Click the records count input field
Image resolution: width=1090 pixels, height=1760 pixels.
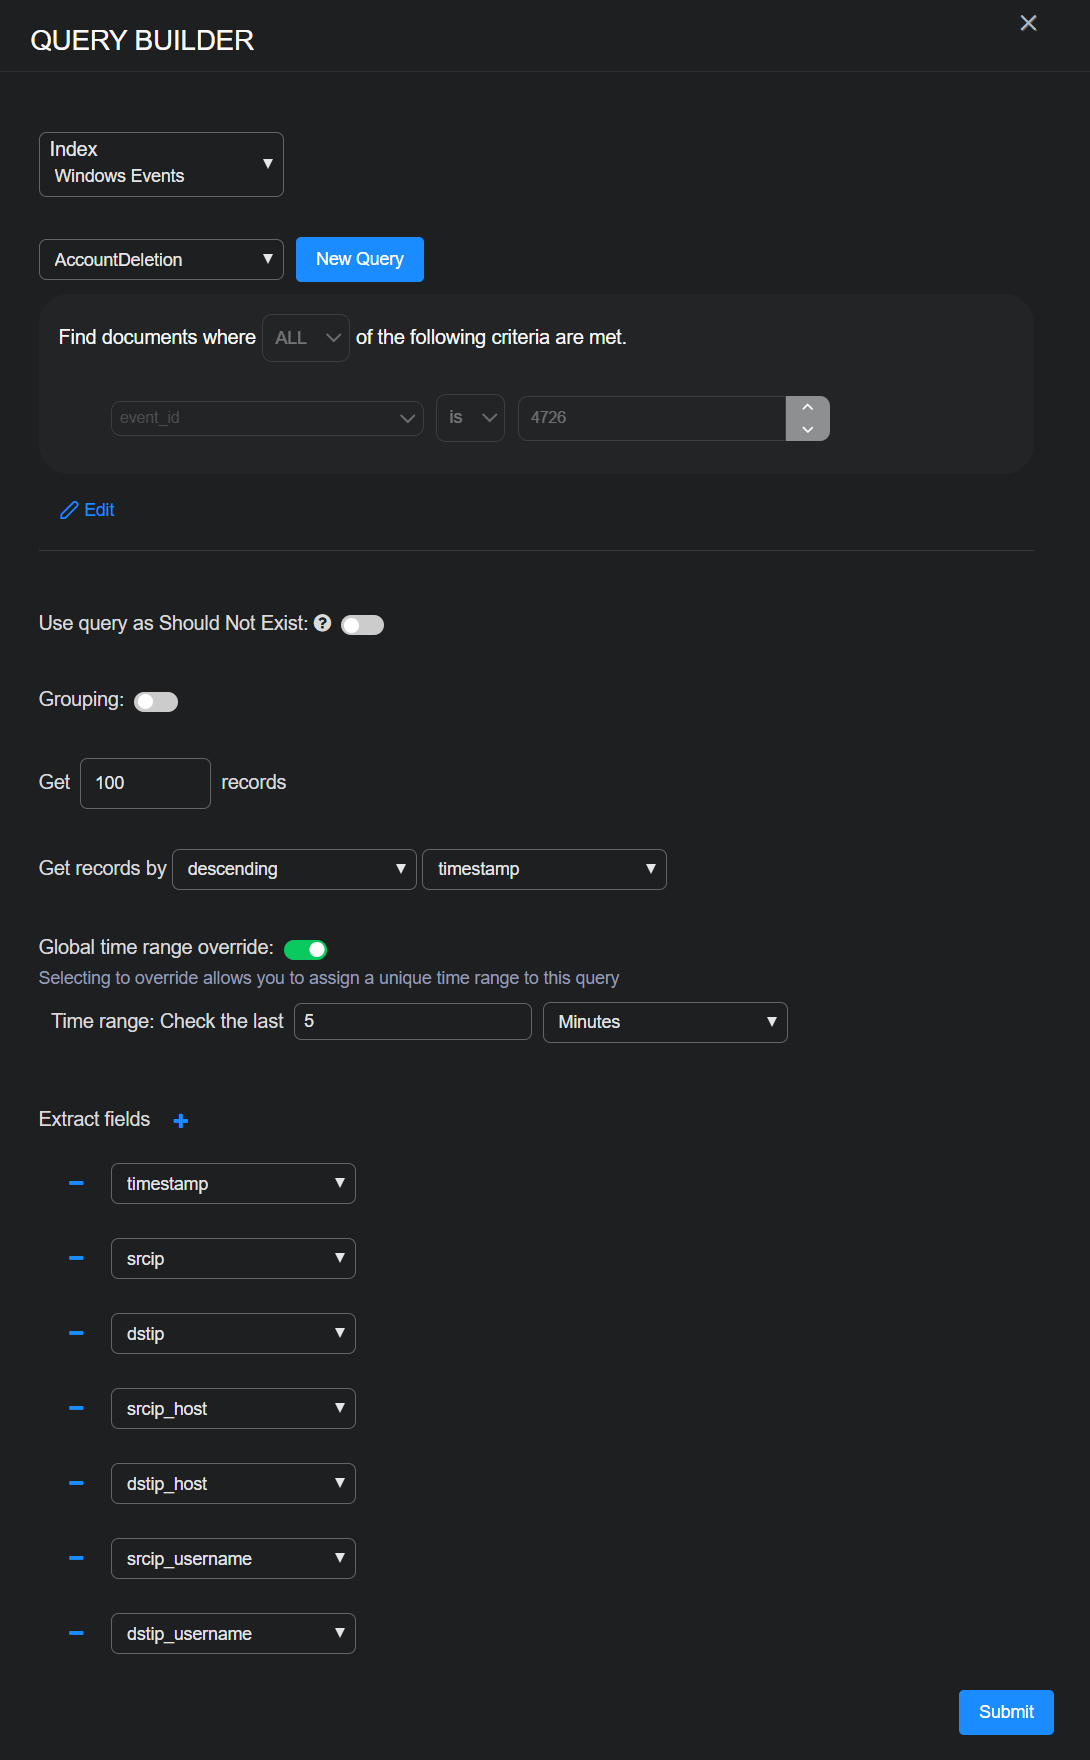click(145, 783)
